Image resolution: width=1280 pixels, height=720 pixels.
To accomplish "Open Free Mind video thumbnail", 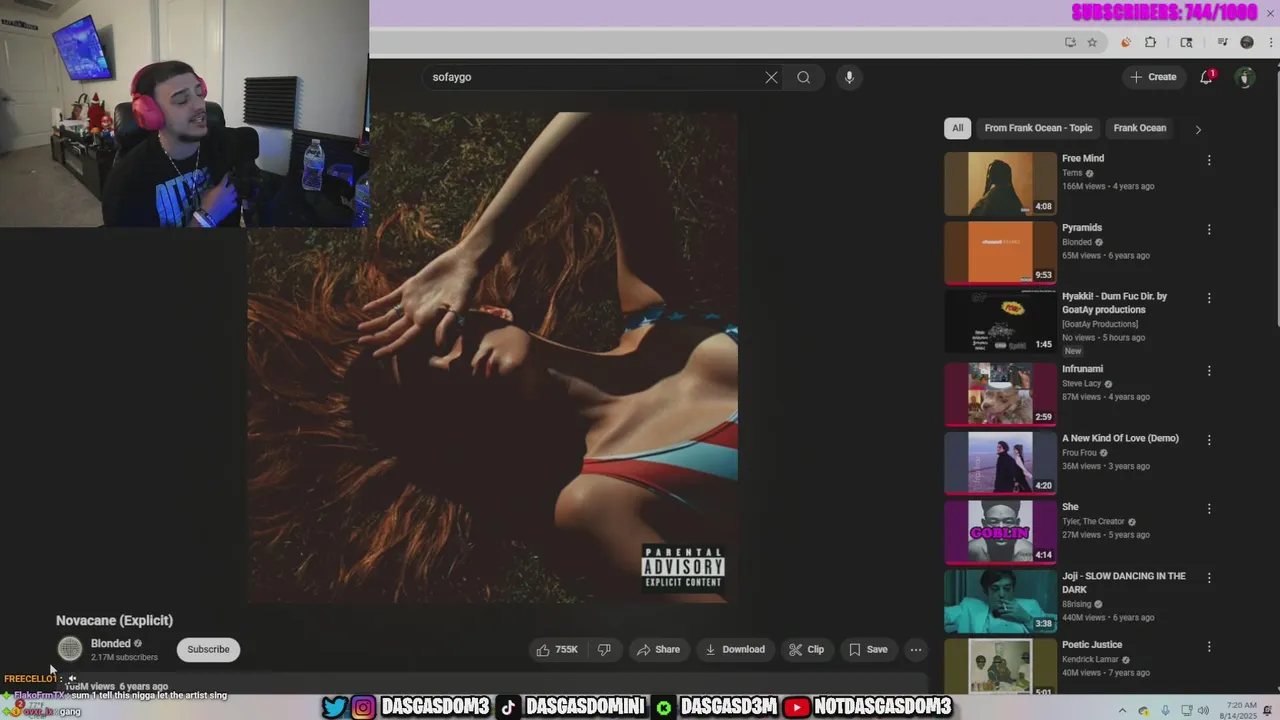I will 1000,184.
